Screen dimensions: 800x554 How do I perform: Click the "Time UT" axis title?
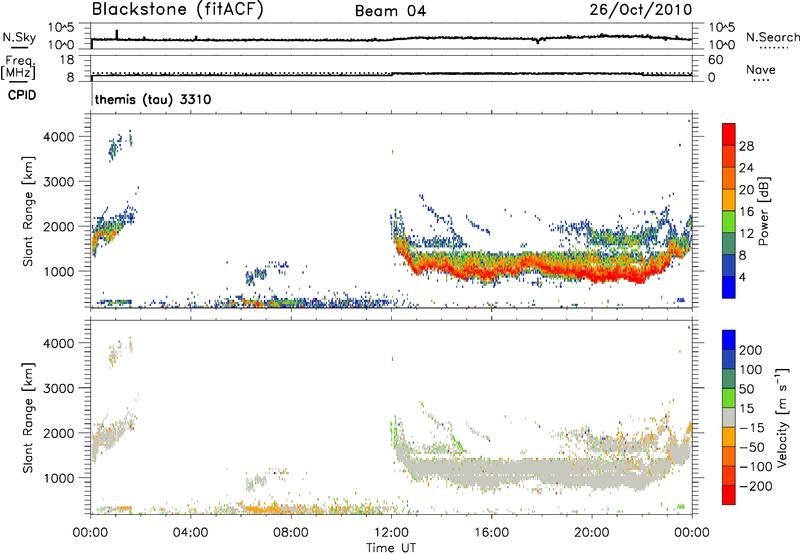391,548
